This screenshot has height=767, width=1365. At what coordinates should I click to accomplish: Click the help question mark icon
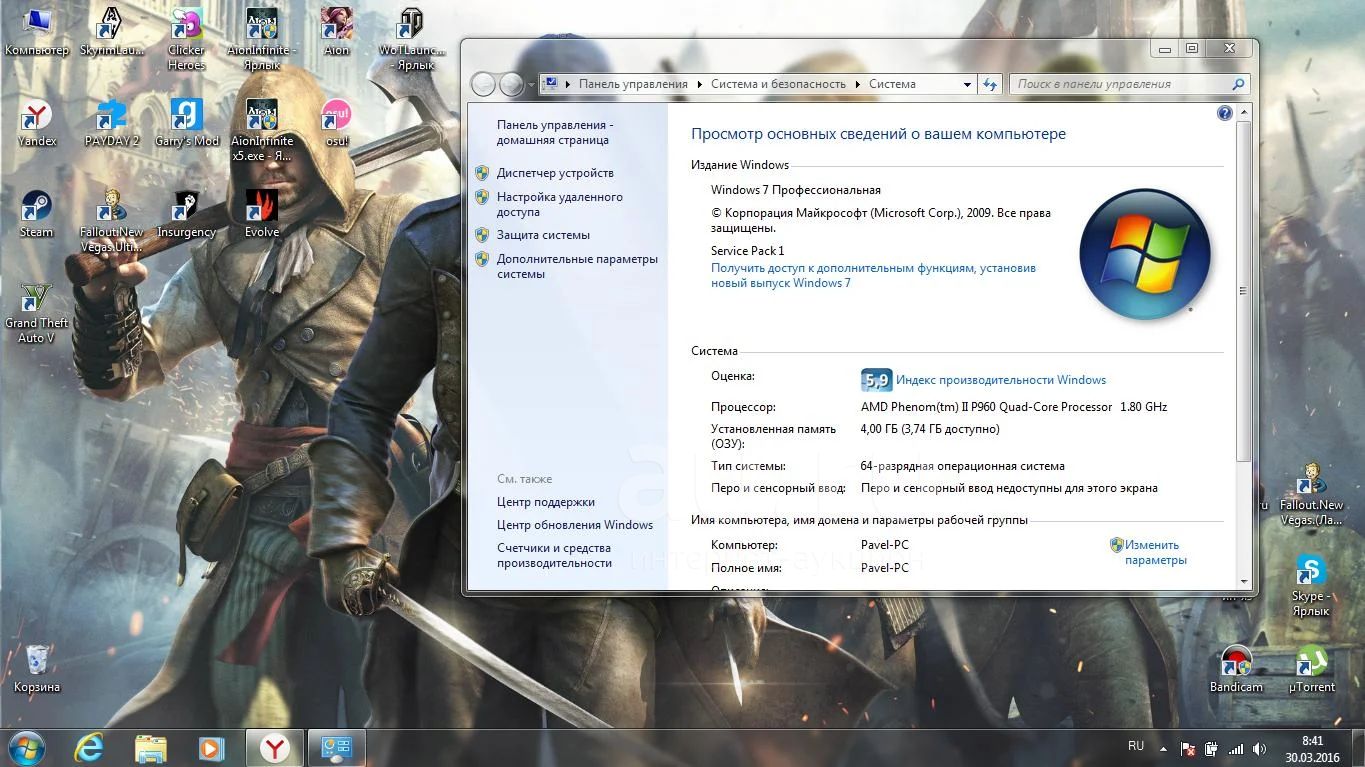[x=1224, y=113]
